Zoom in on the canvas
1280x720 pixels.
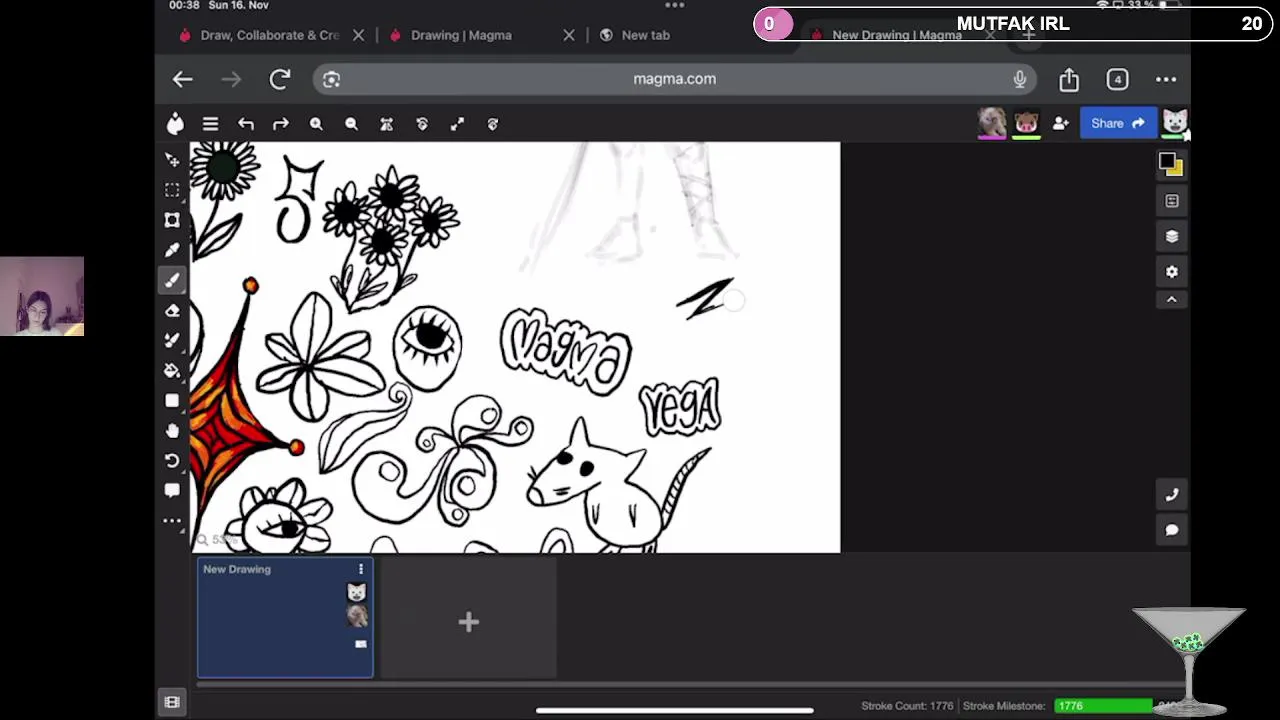coord(316,124)
